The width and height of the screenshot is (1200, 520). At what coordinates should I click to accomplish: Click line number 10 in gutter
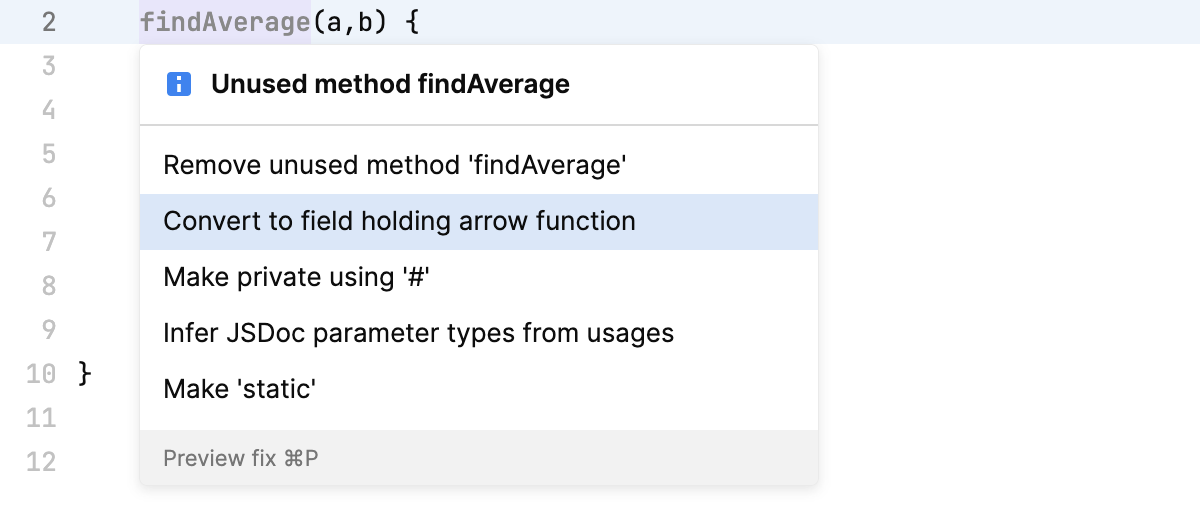tap(40, 374)
